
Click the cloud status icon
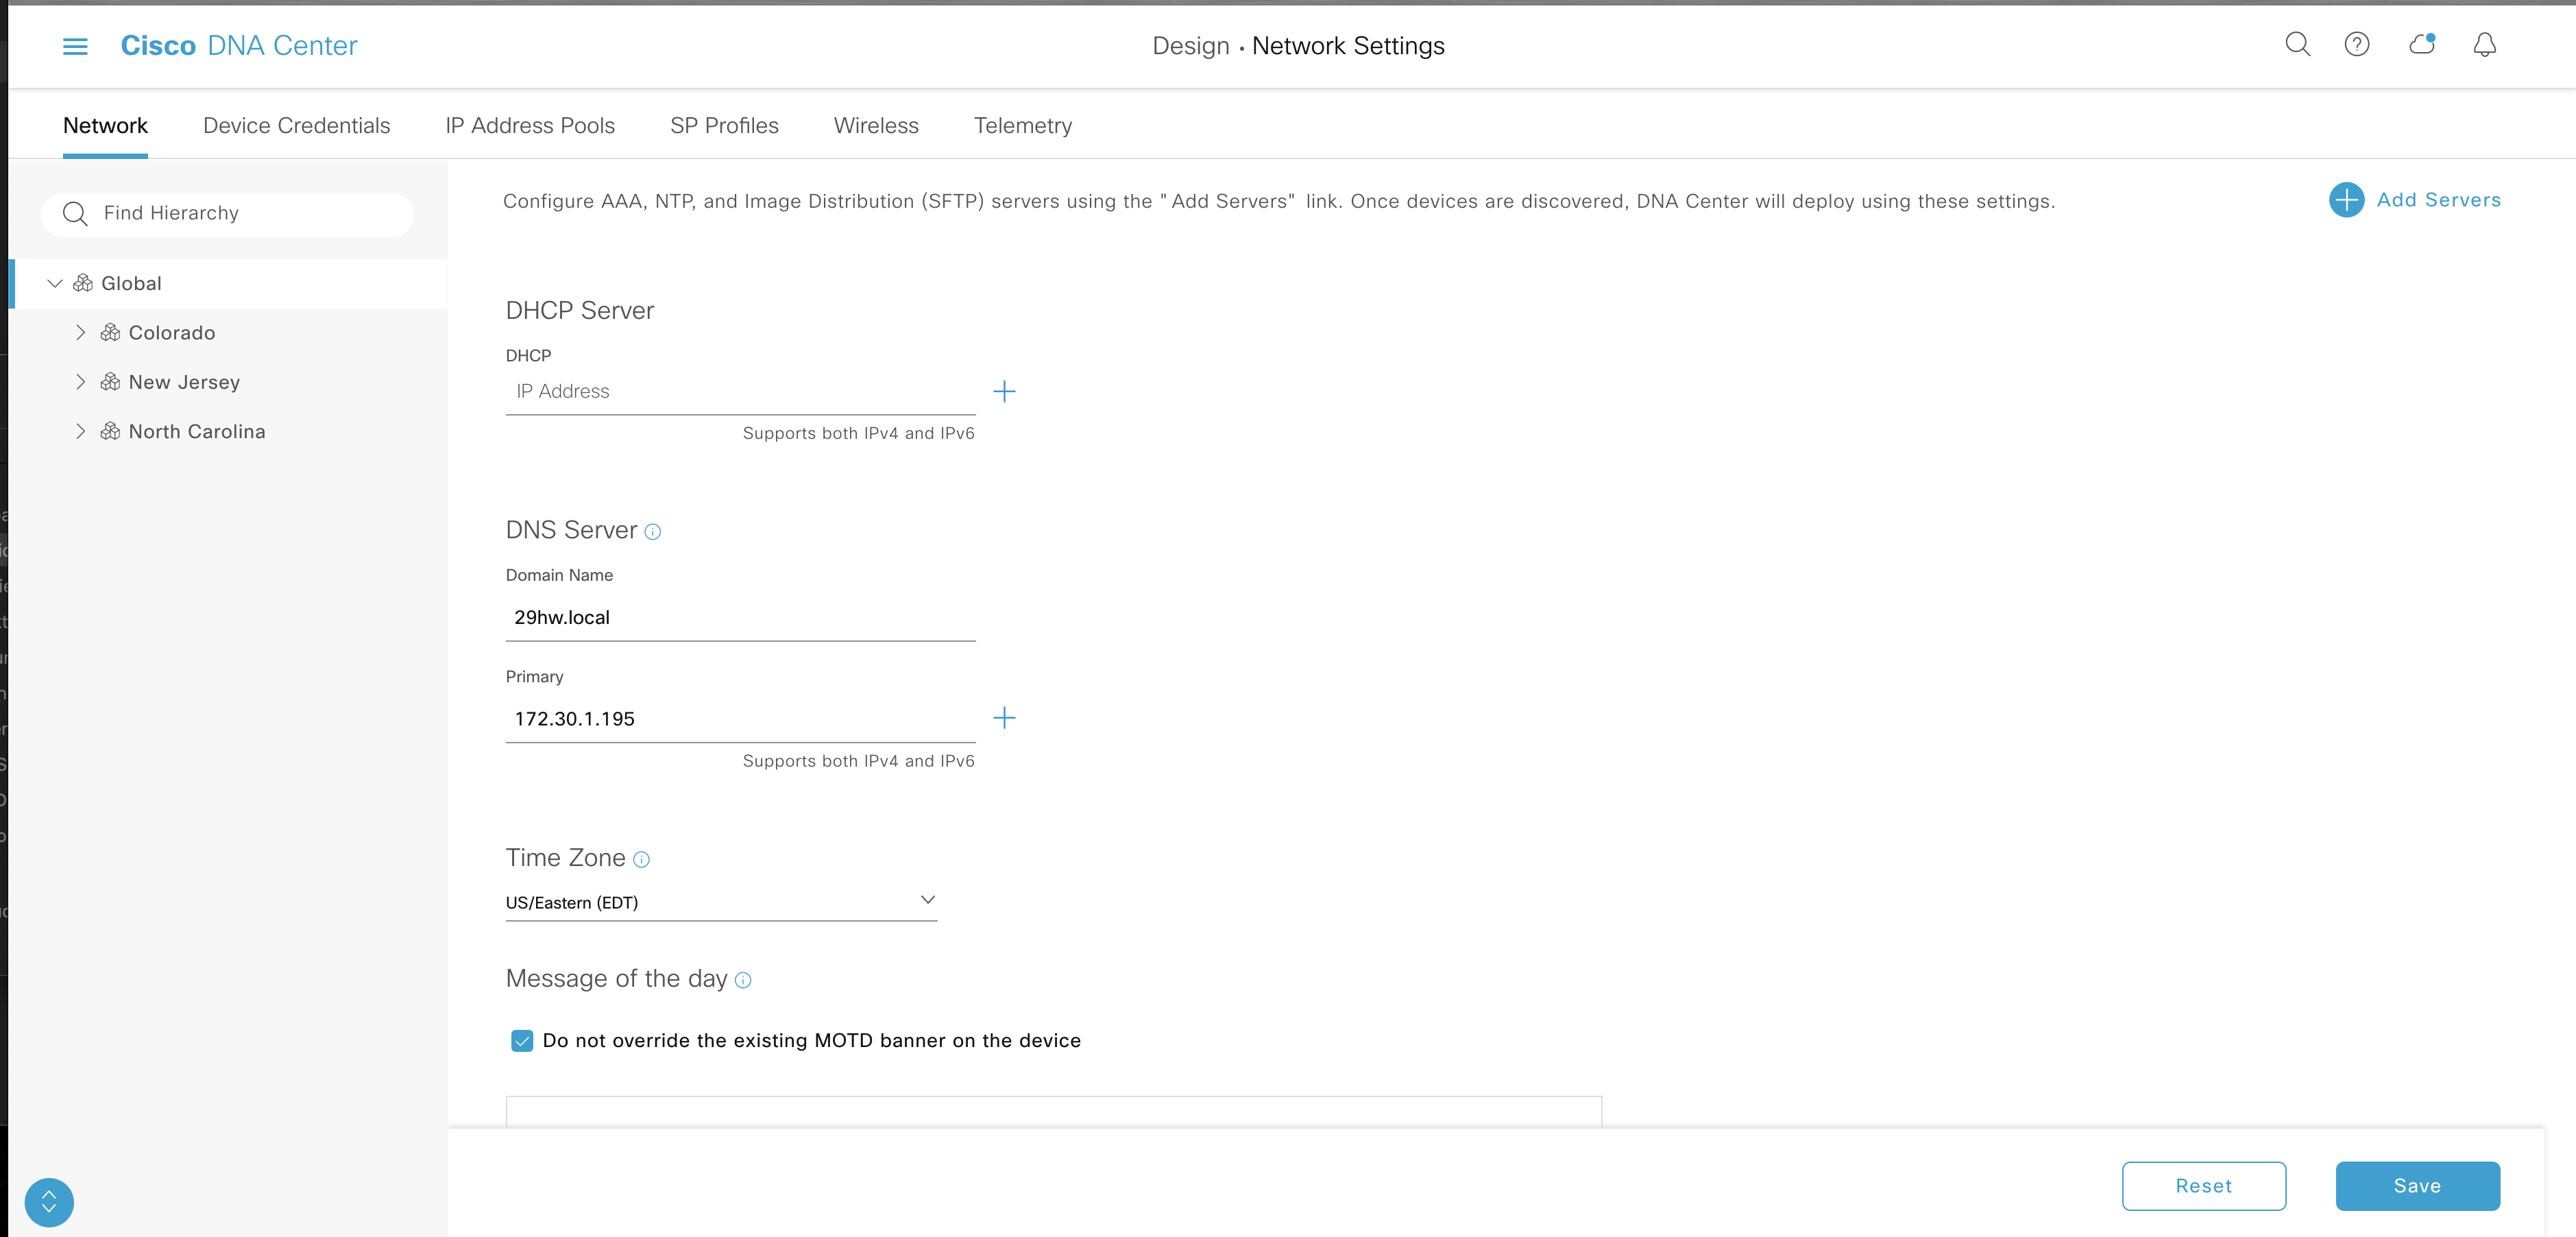(x=2421, y=44)
